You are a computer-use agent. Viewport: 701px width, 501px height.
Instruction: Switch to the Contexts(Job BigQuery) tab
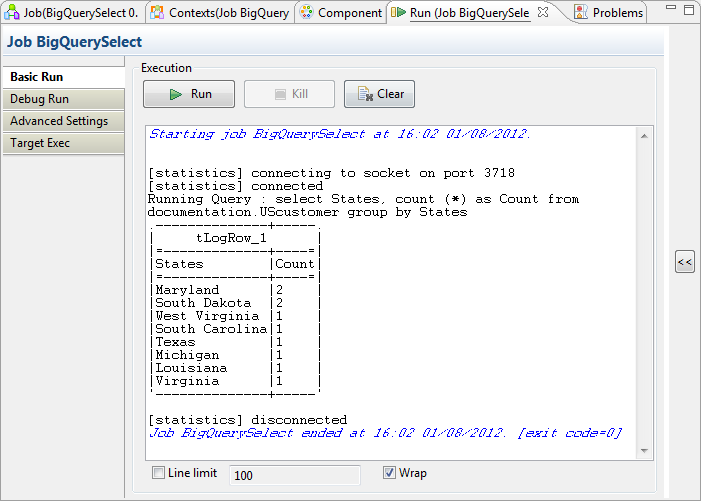(x=221, y=13)
